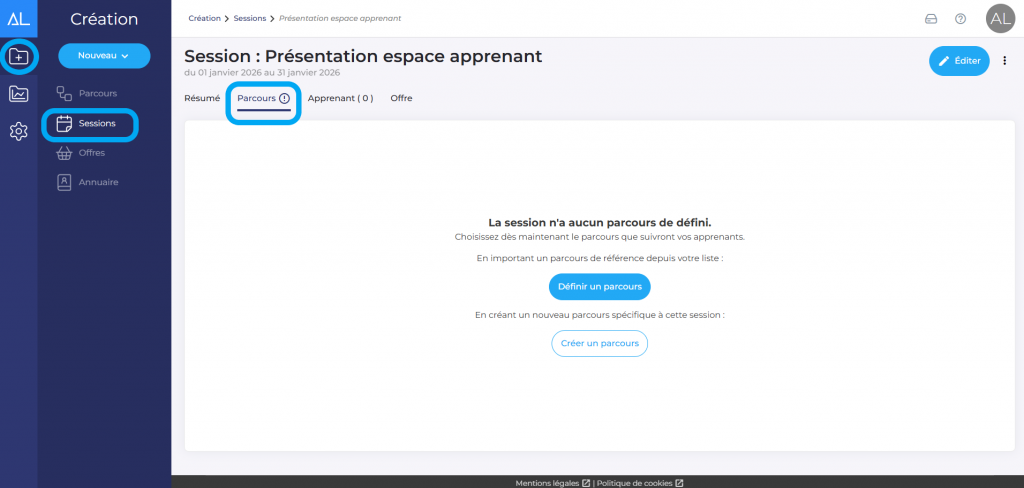Open the Création folder-plus icon in left rail
Viewport: 1024px width, 488px height.
(18, 57)
